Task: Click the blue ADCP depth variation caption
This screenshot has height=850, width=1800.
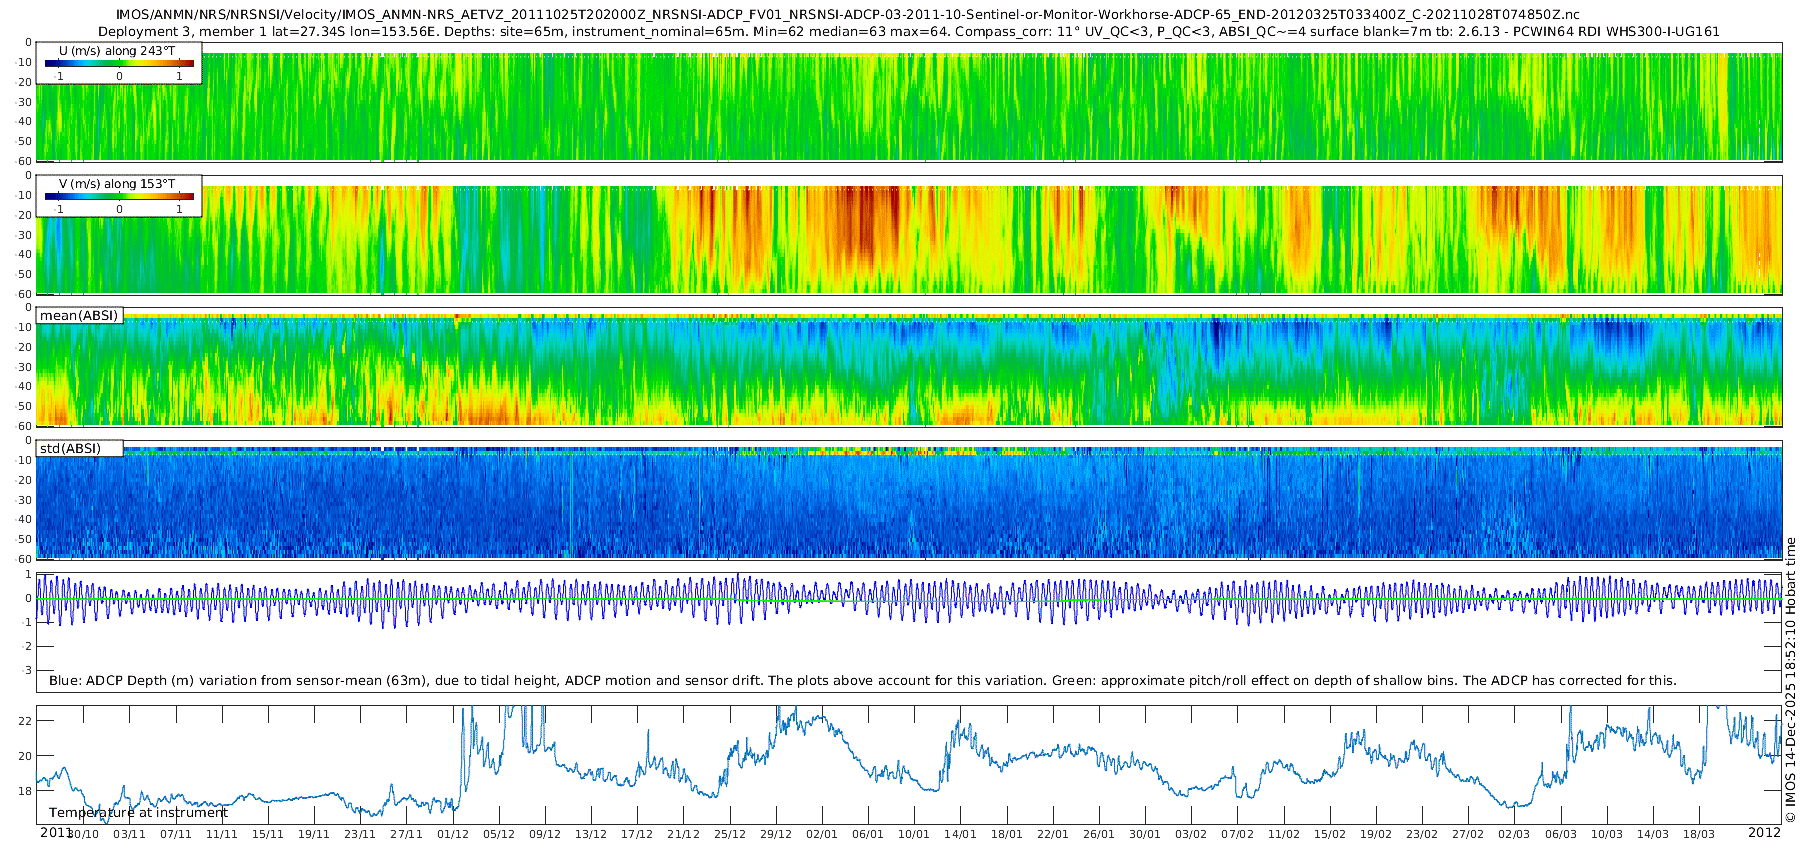Action: pyautogui.click(x=862, y=681)
